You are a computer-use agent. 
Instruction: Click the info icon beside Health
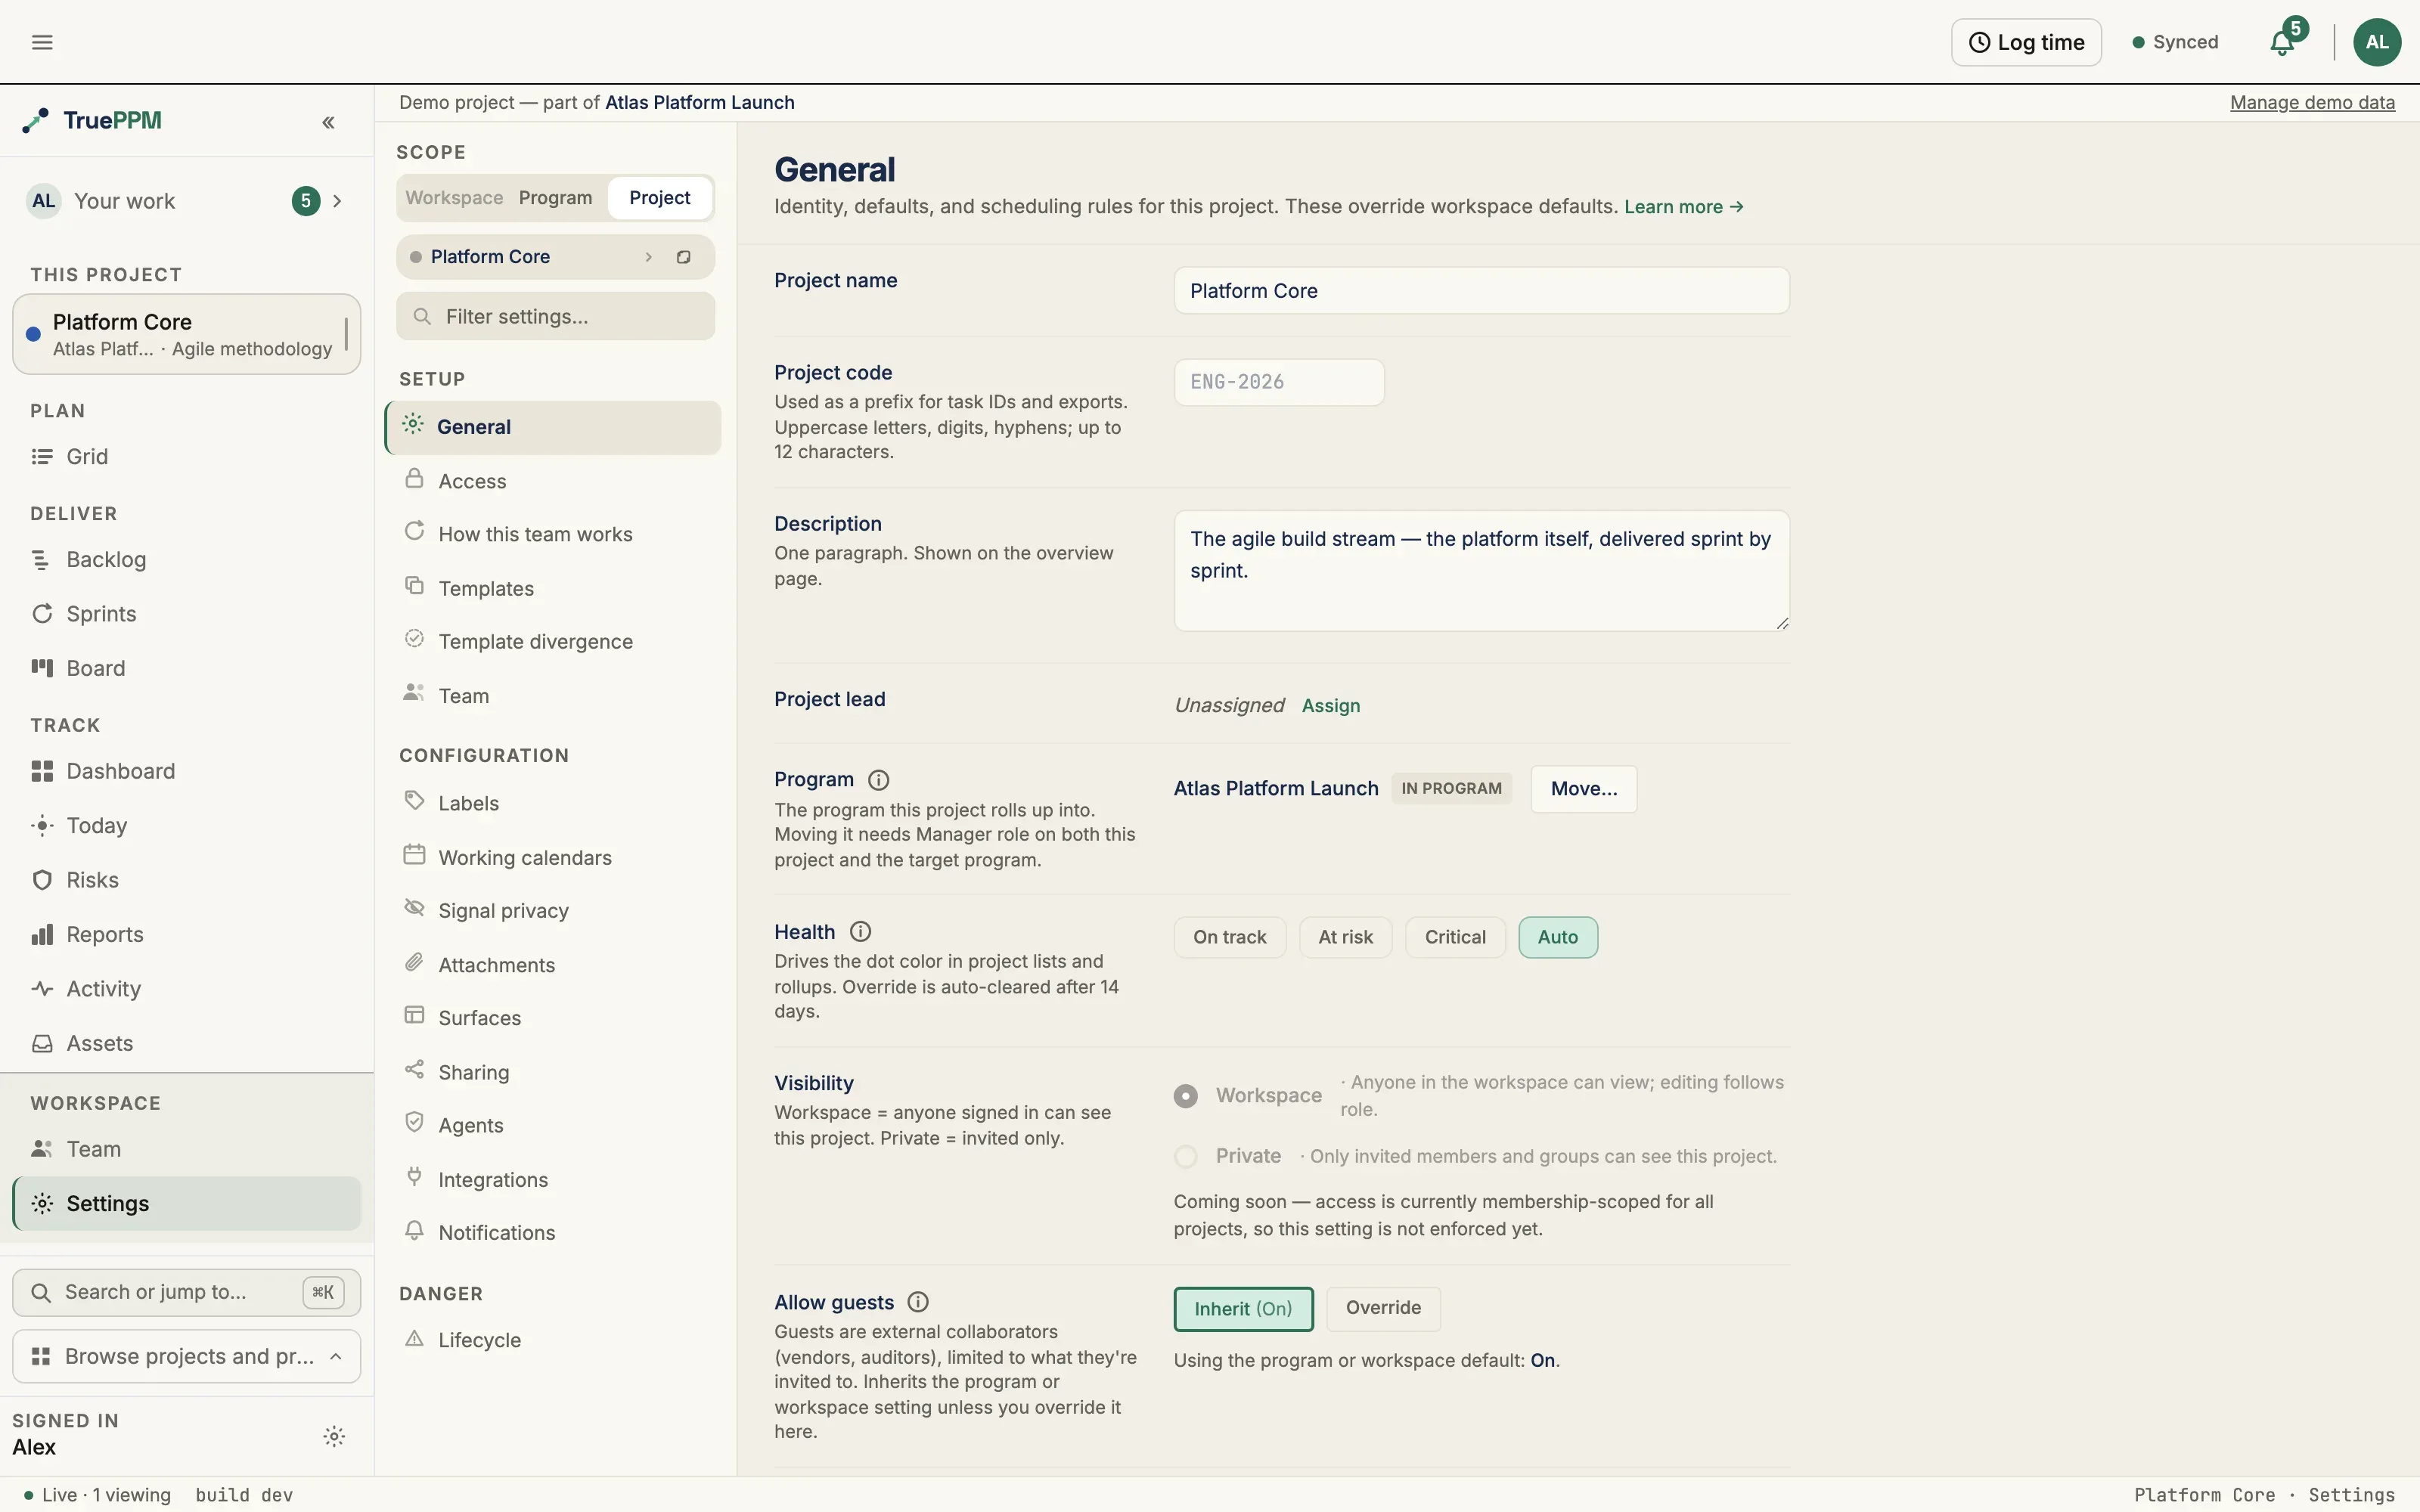(x=860, y=932)
